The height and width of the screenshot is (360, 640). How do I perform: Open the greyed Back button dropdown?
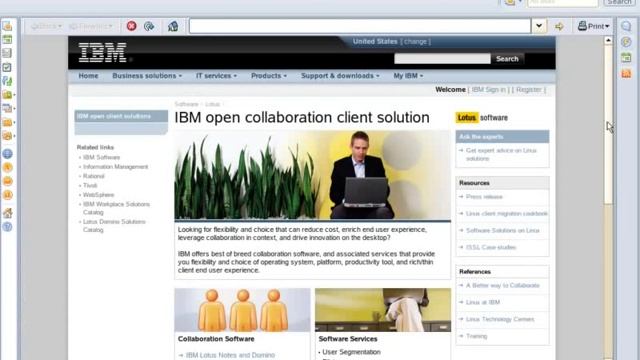(x=60, y=27)
